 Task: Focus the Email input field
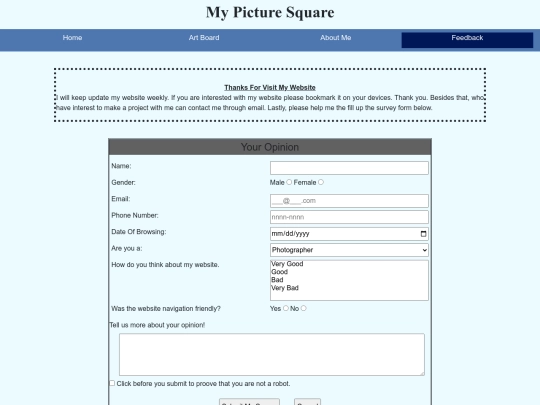click(349, 201)
